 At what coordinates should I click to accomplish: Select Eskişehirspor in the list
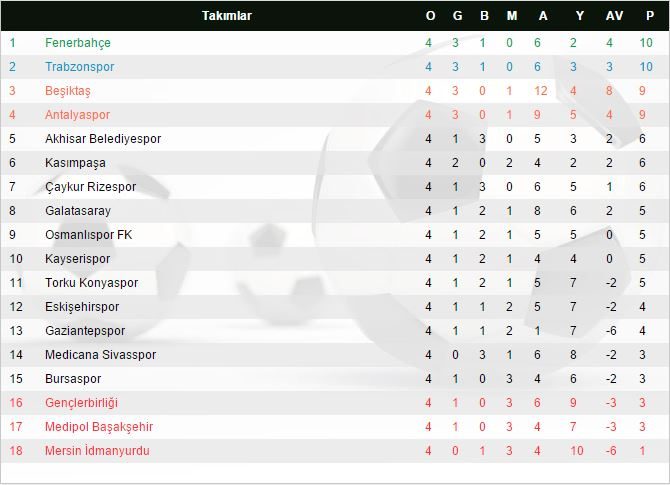[82, 307]
